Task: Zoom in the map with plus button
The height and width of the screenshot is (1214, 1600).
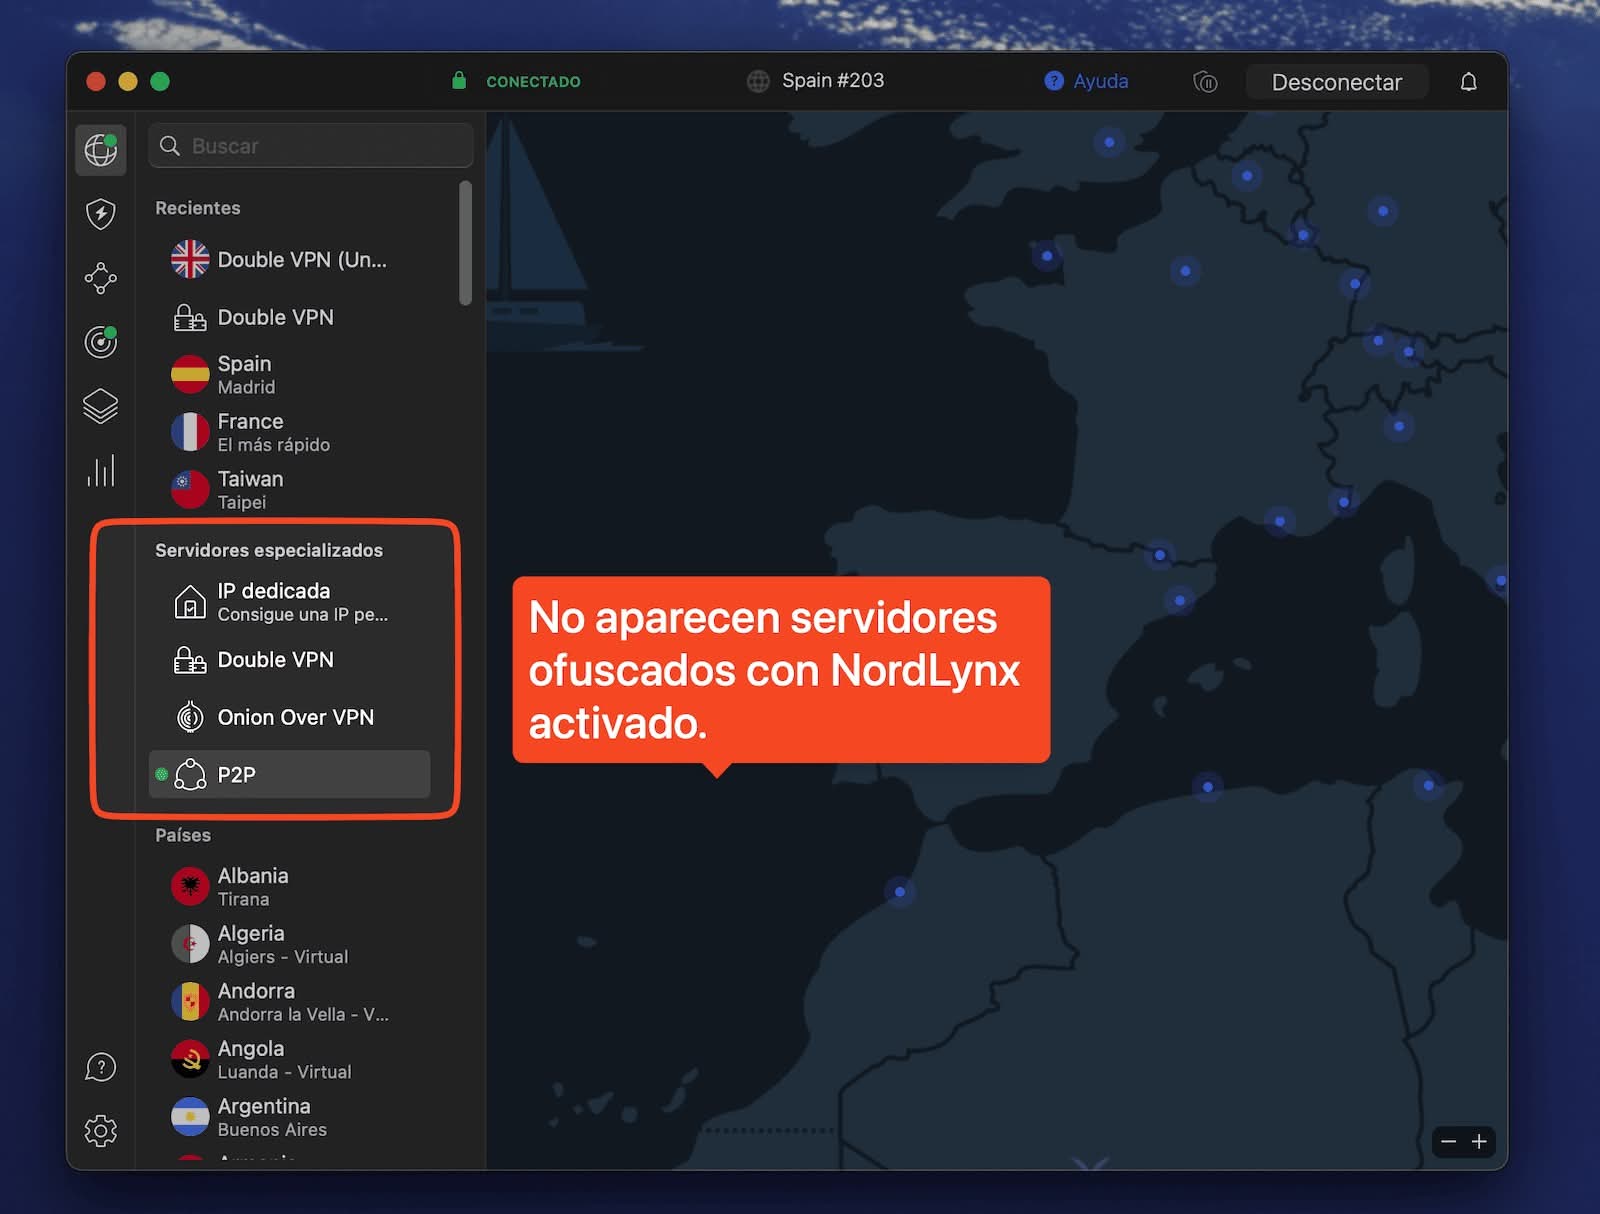Action: coord(1479,1141)
